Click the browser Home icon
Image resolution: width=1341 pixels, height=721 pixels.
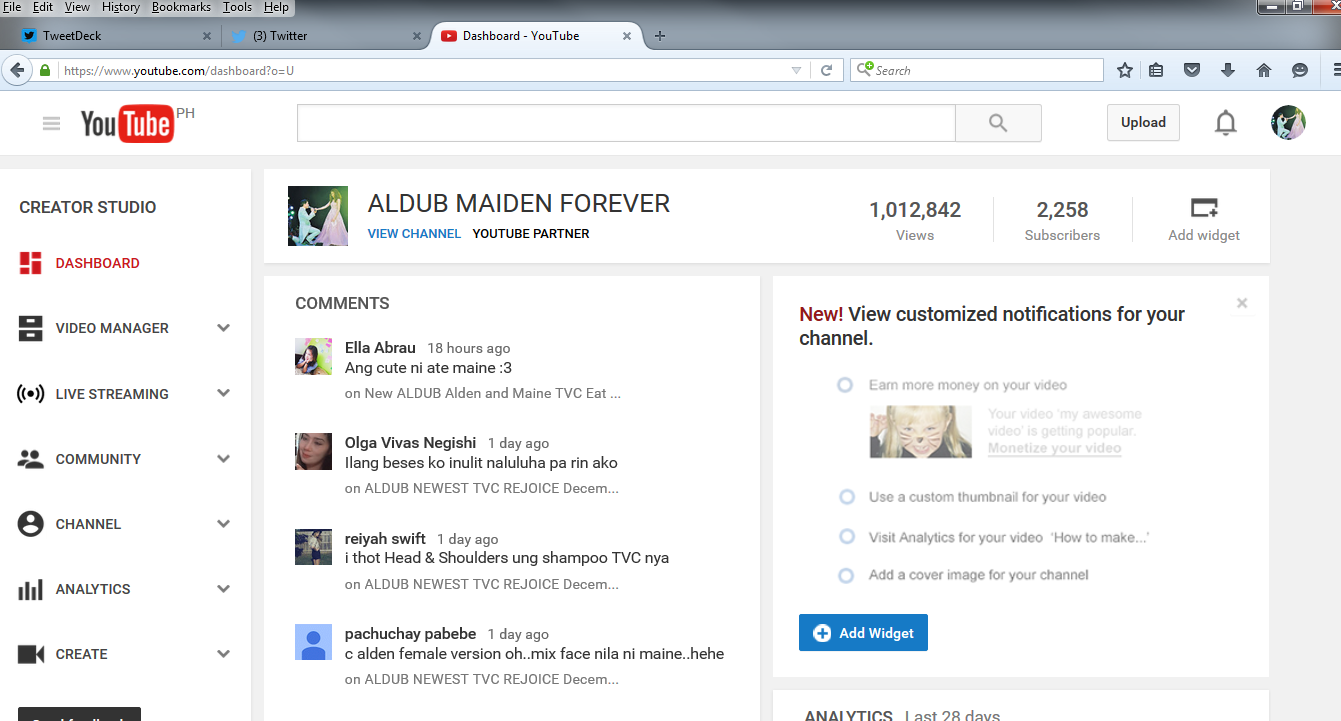(1264, 70)
